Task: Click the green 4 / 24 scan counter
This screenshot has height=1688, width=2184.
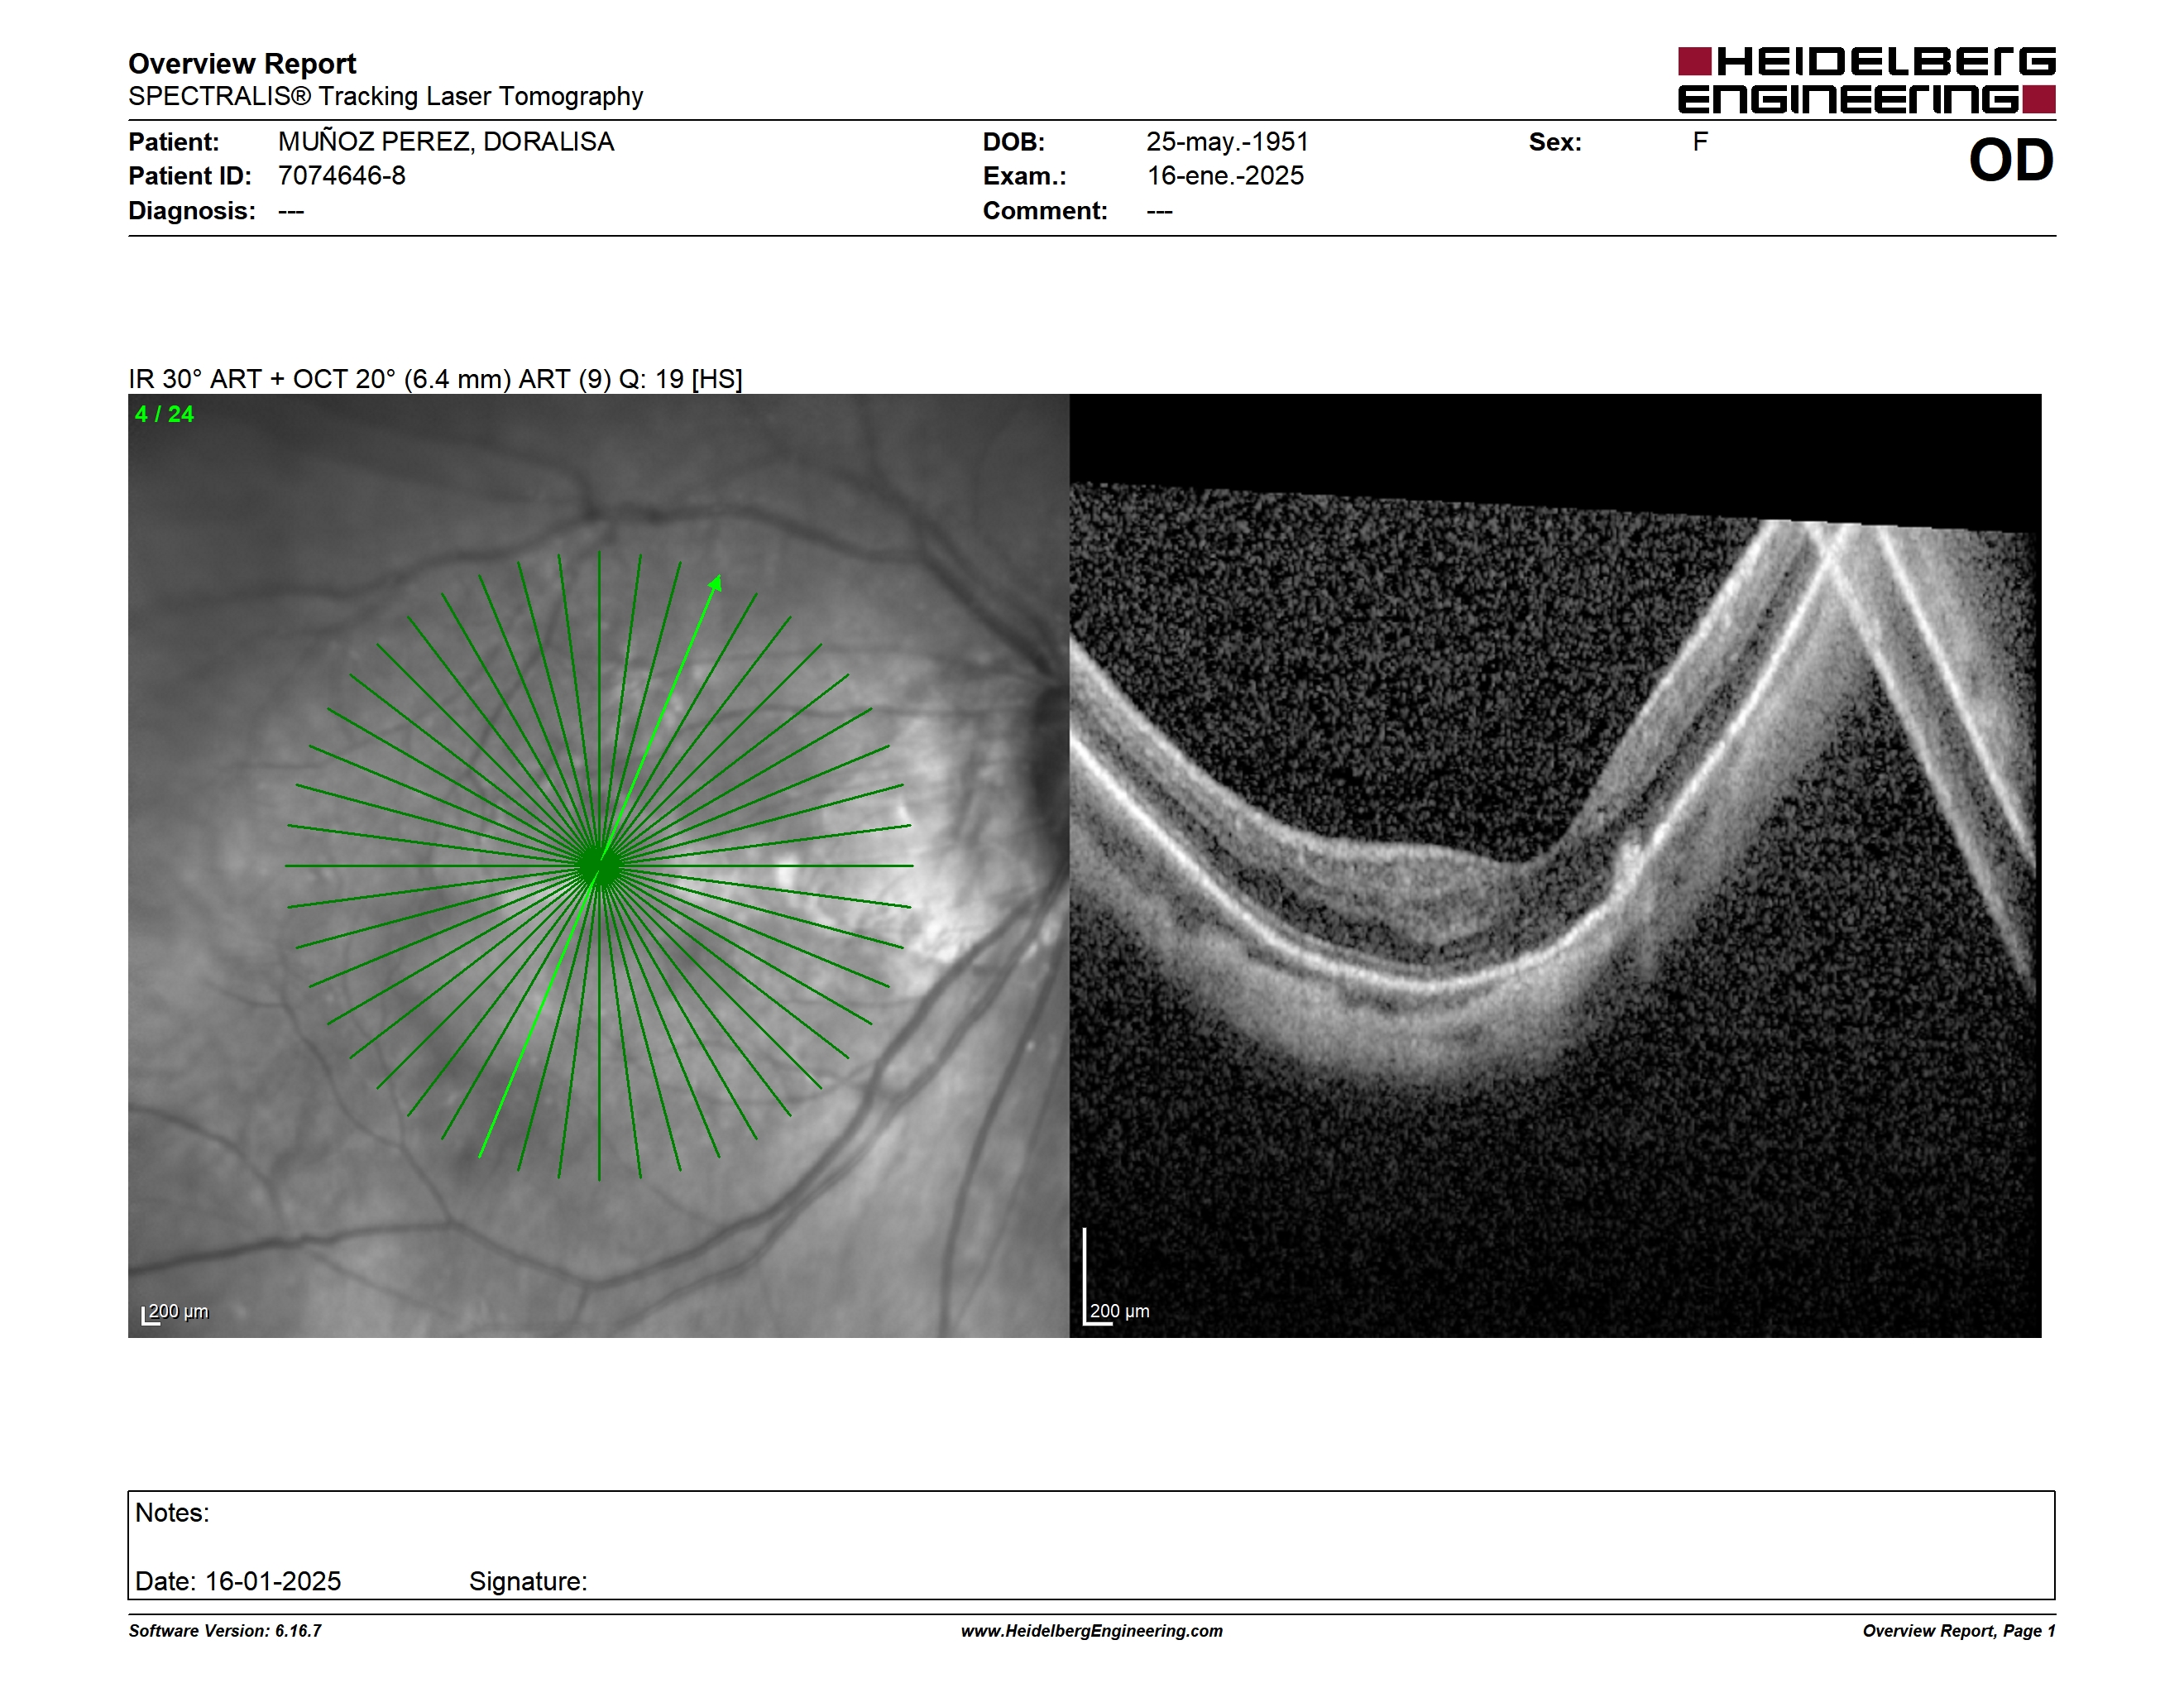Action: pyautogui.click(x=165, y=414)
